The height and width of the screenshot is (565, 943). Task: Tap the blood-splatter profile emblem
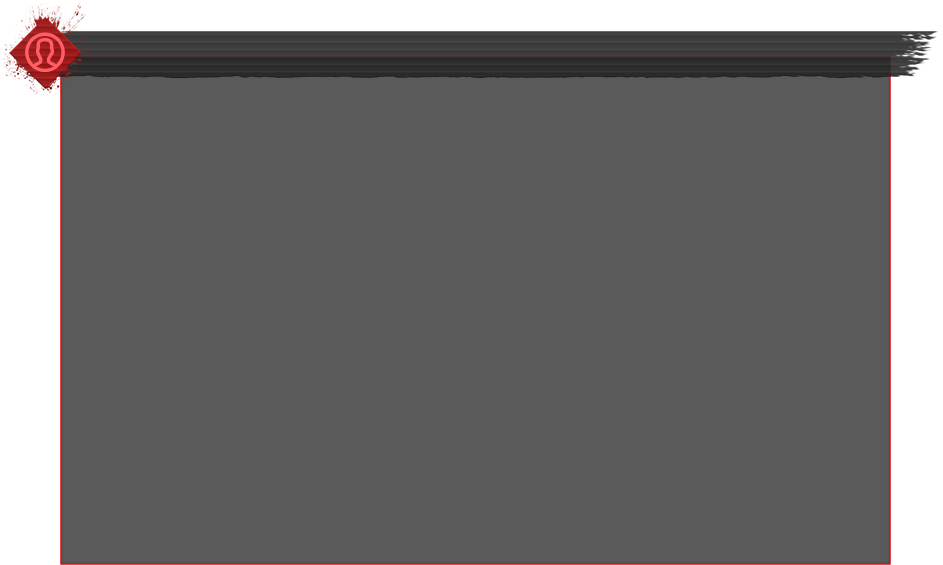[x=45, y=52]
